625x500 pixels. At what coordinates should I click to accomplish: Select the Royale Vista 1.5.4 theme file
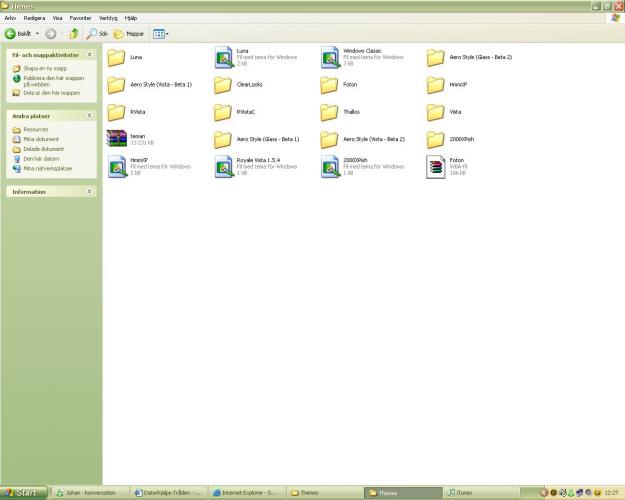pos(224,166)
